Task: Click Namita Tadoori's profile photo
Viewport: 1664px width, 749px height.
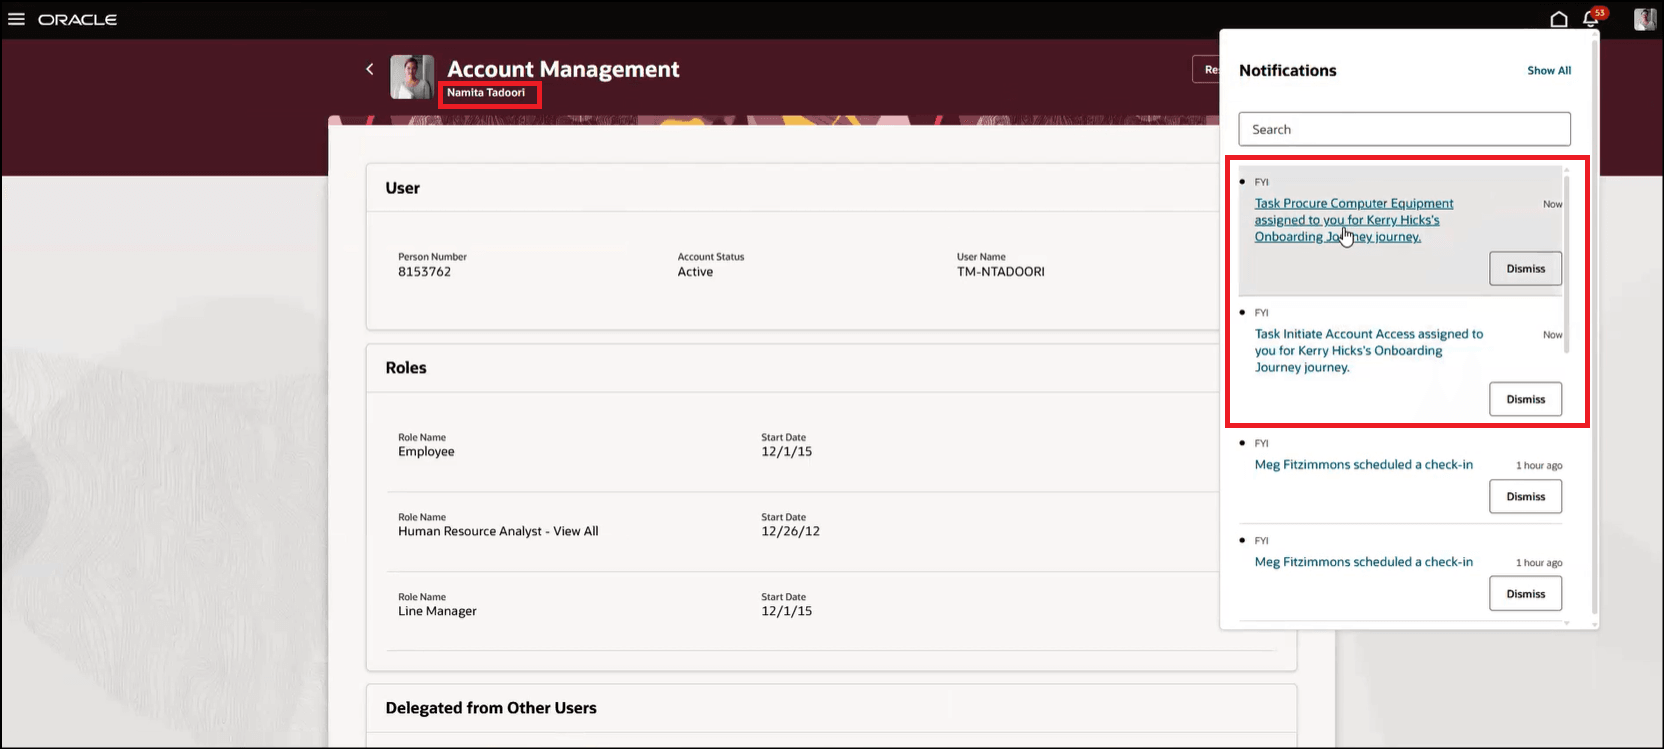Action: point(412,77)
